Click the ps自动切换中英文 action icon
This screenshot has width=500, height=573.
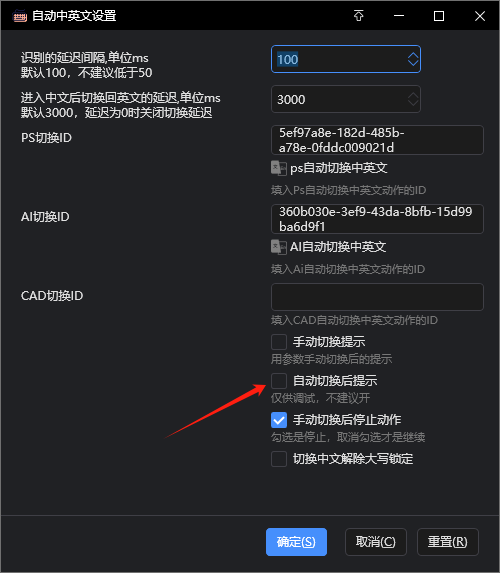279,168
